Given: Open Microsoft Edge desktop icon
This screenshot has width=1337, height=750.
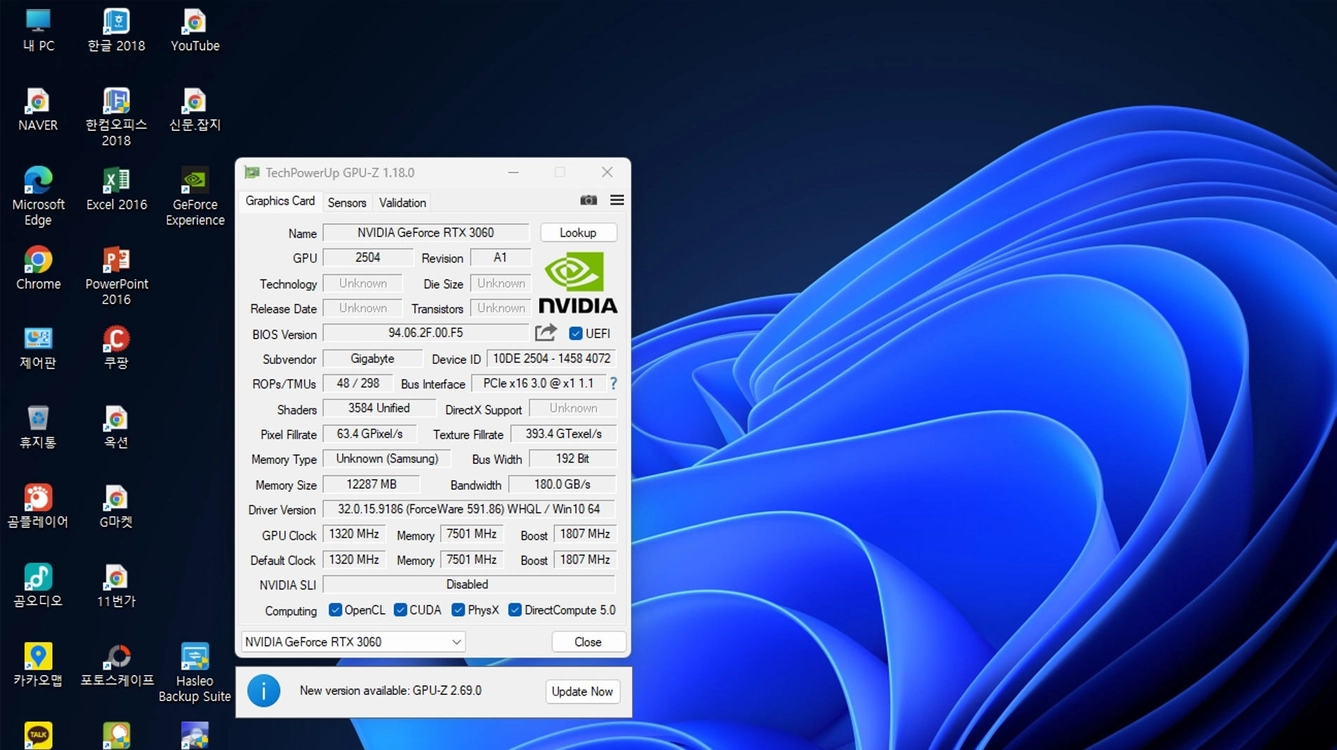Looking at the screenshot, I should (x=38, y=196).
